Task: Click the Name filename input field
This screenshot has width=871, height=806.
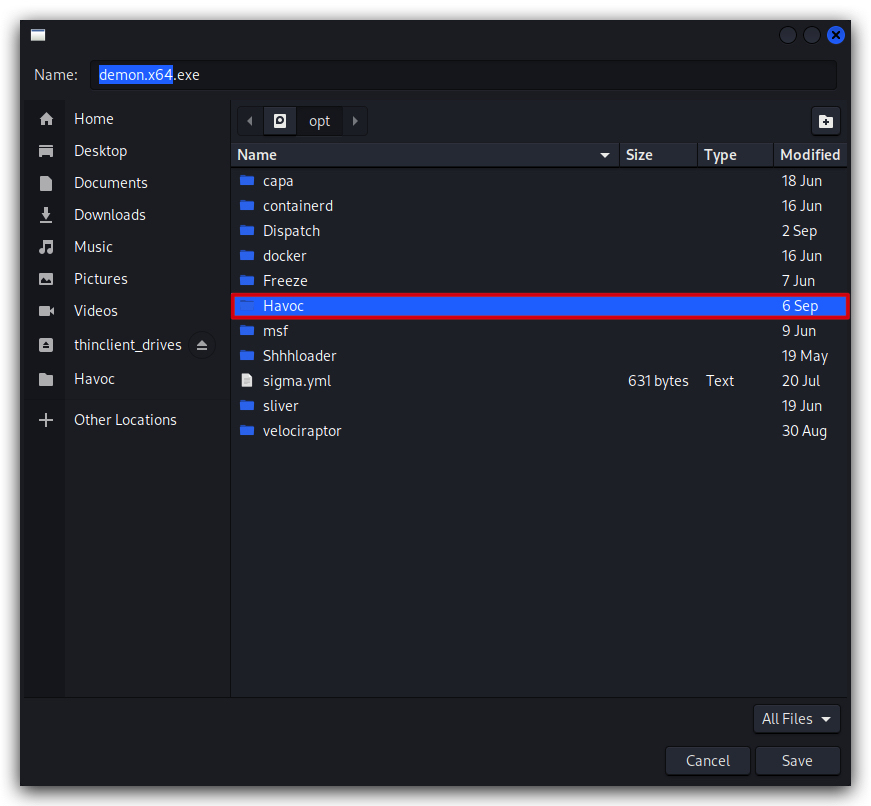Action: click(x=463, y=75)
